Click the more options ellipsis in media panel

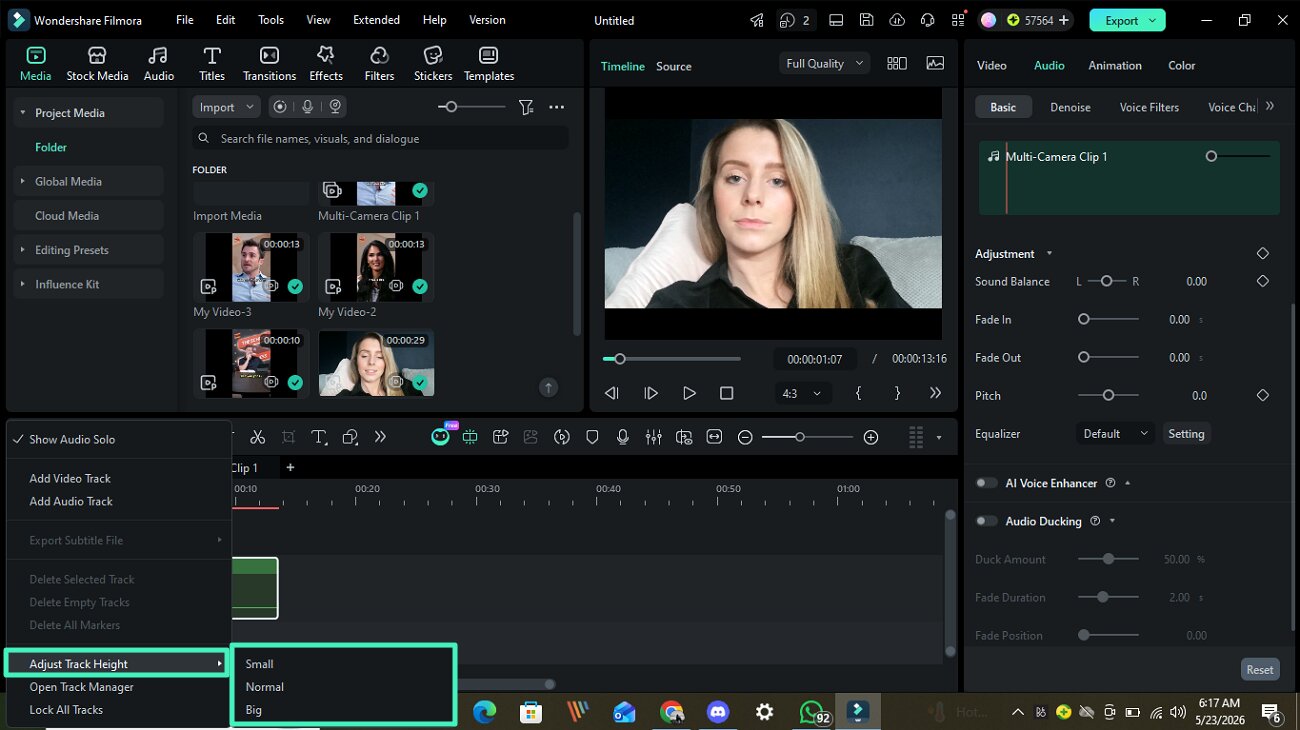[557, 107]
